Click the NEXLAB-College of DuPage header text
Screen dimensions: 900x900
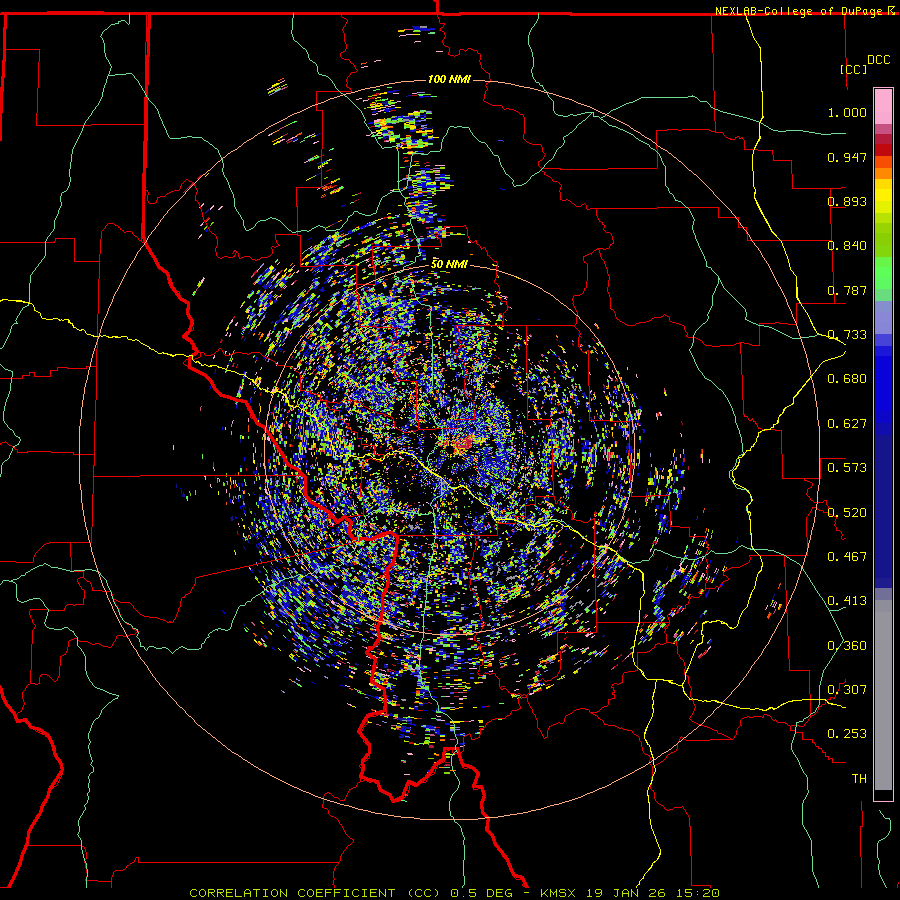(x=798, y=11)
